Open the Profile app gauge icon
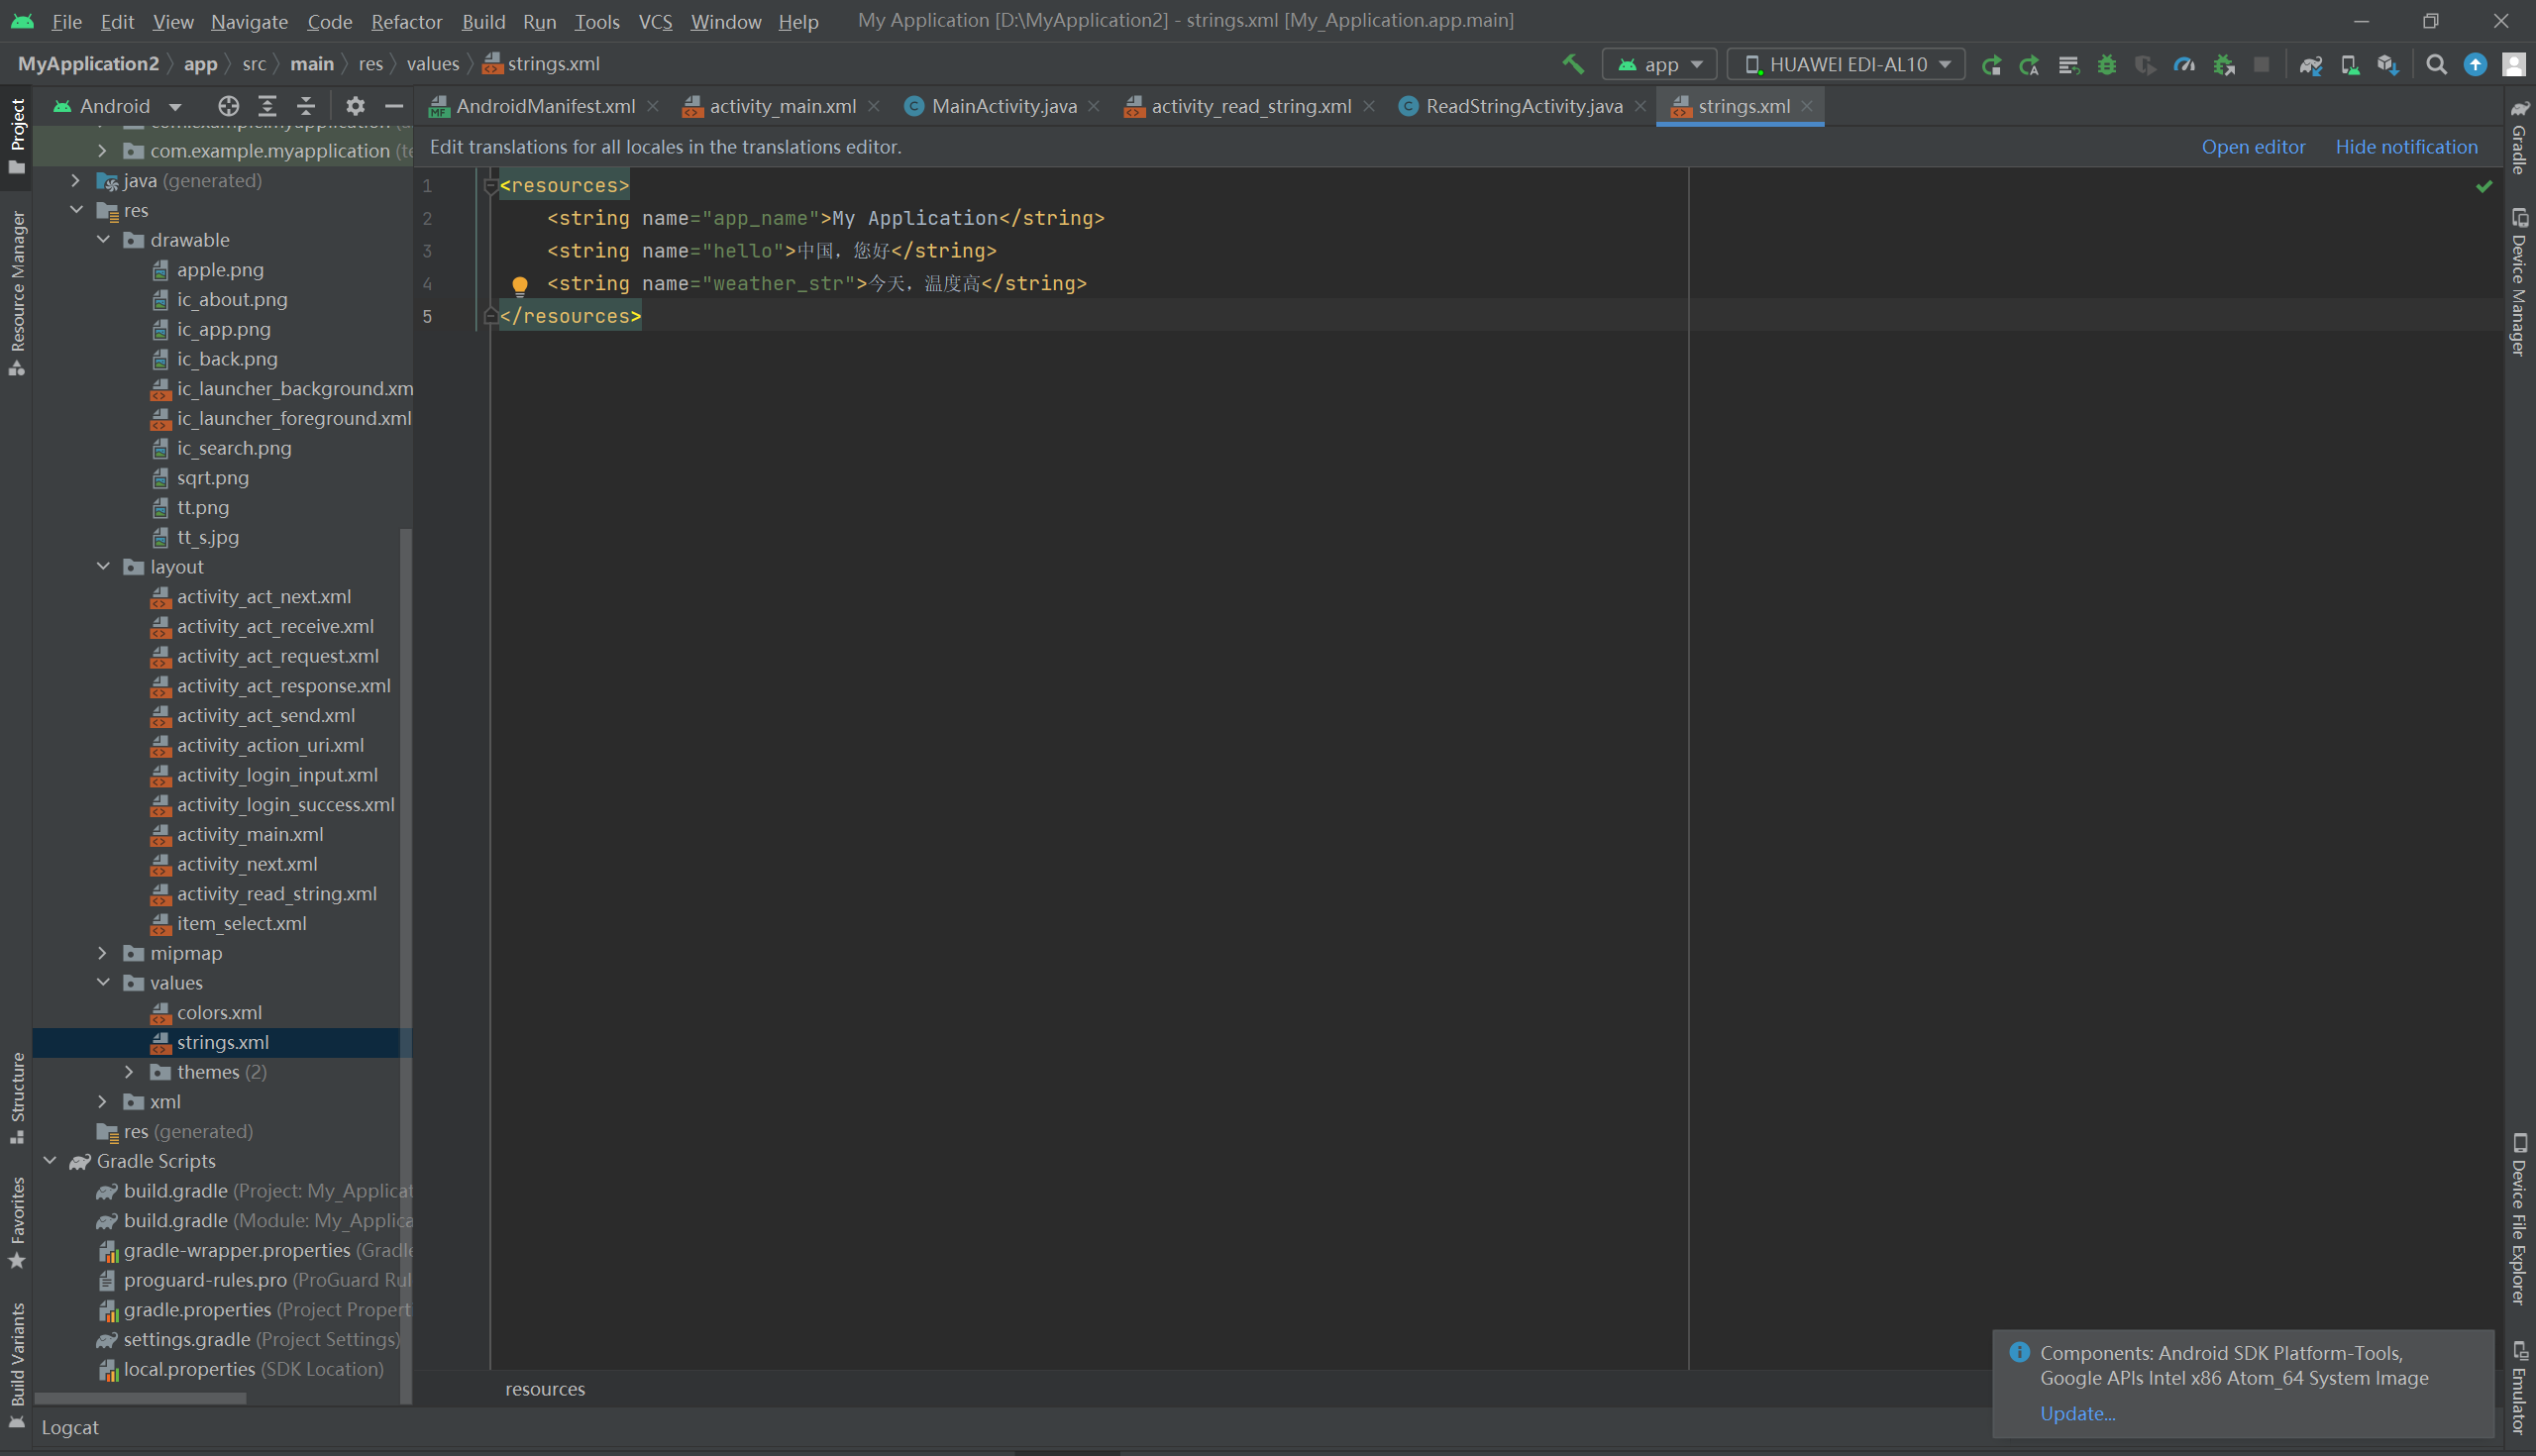 2184,65
